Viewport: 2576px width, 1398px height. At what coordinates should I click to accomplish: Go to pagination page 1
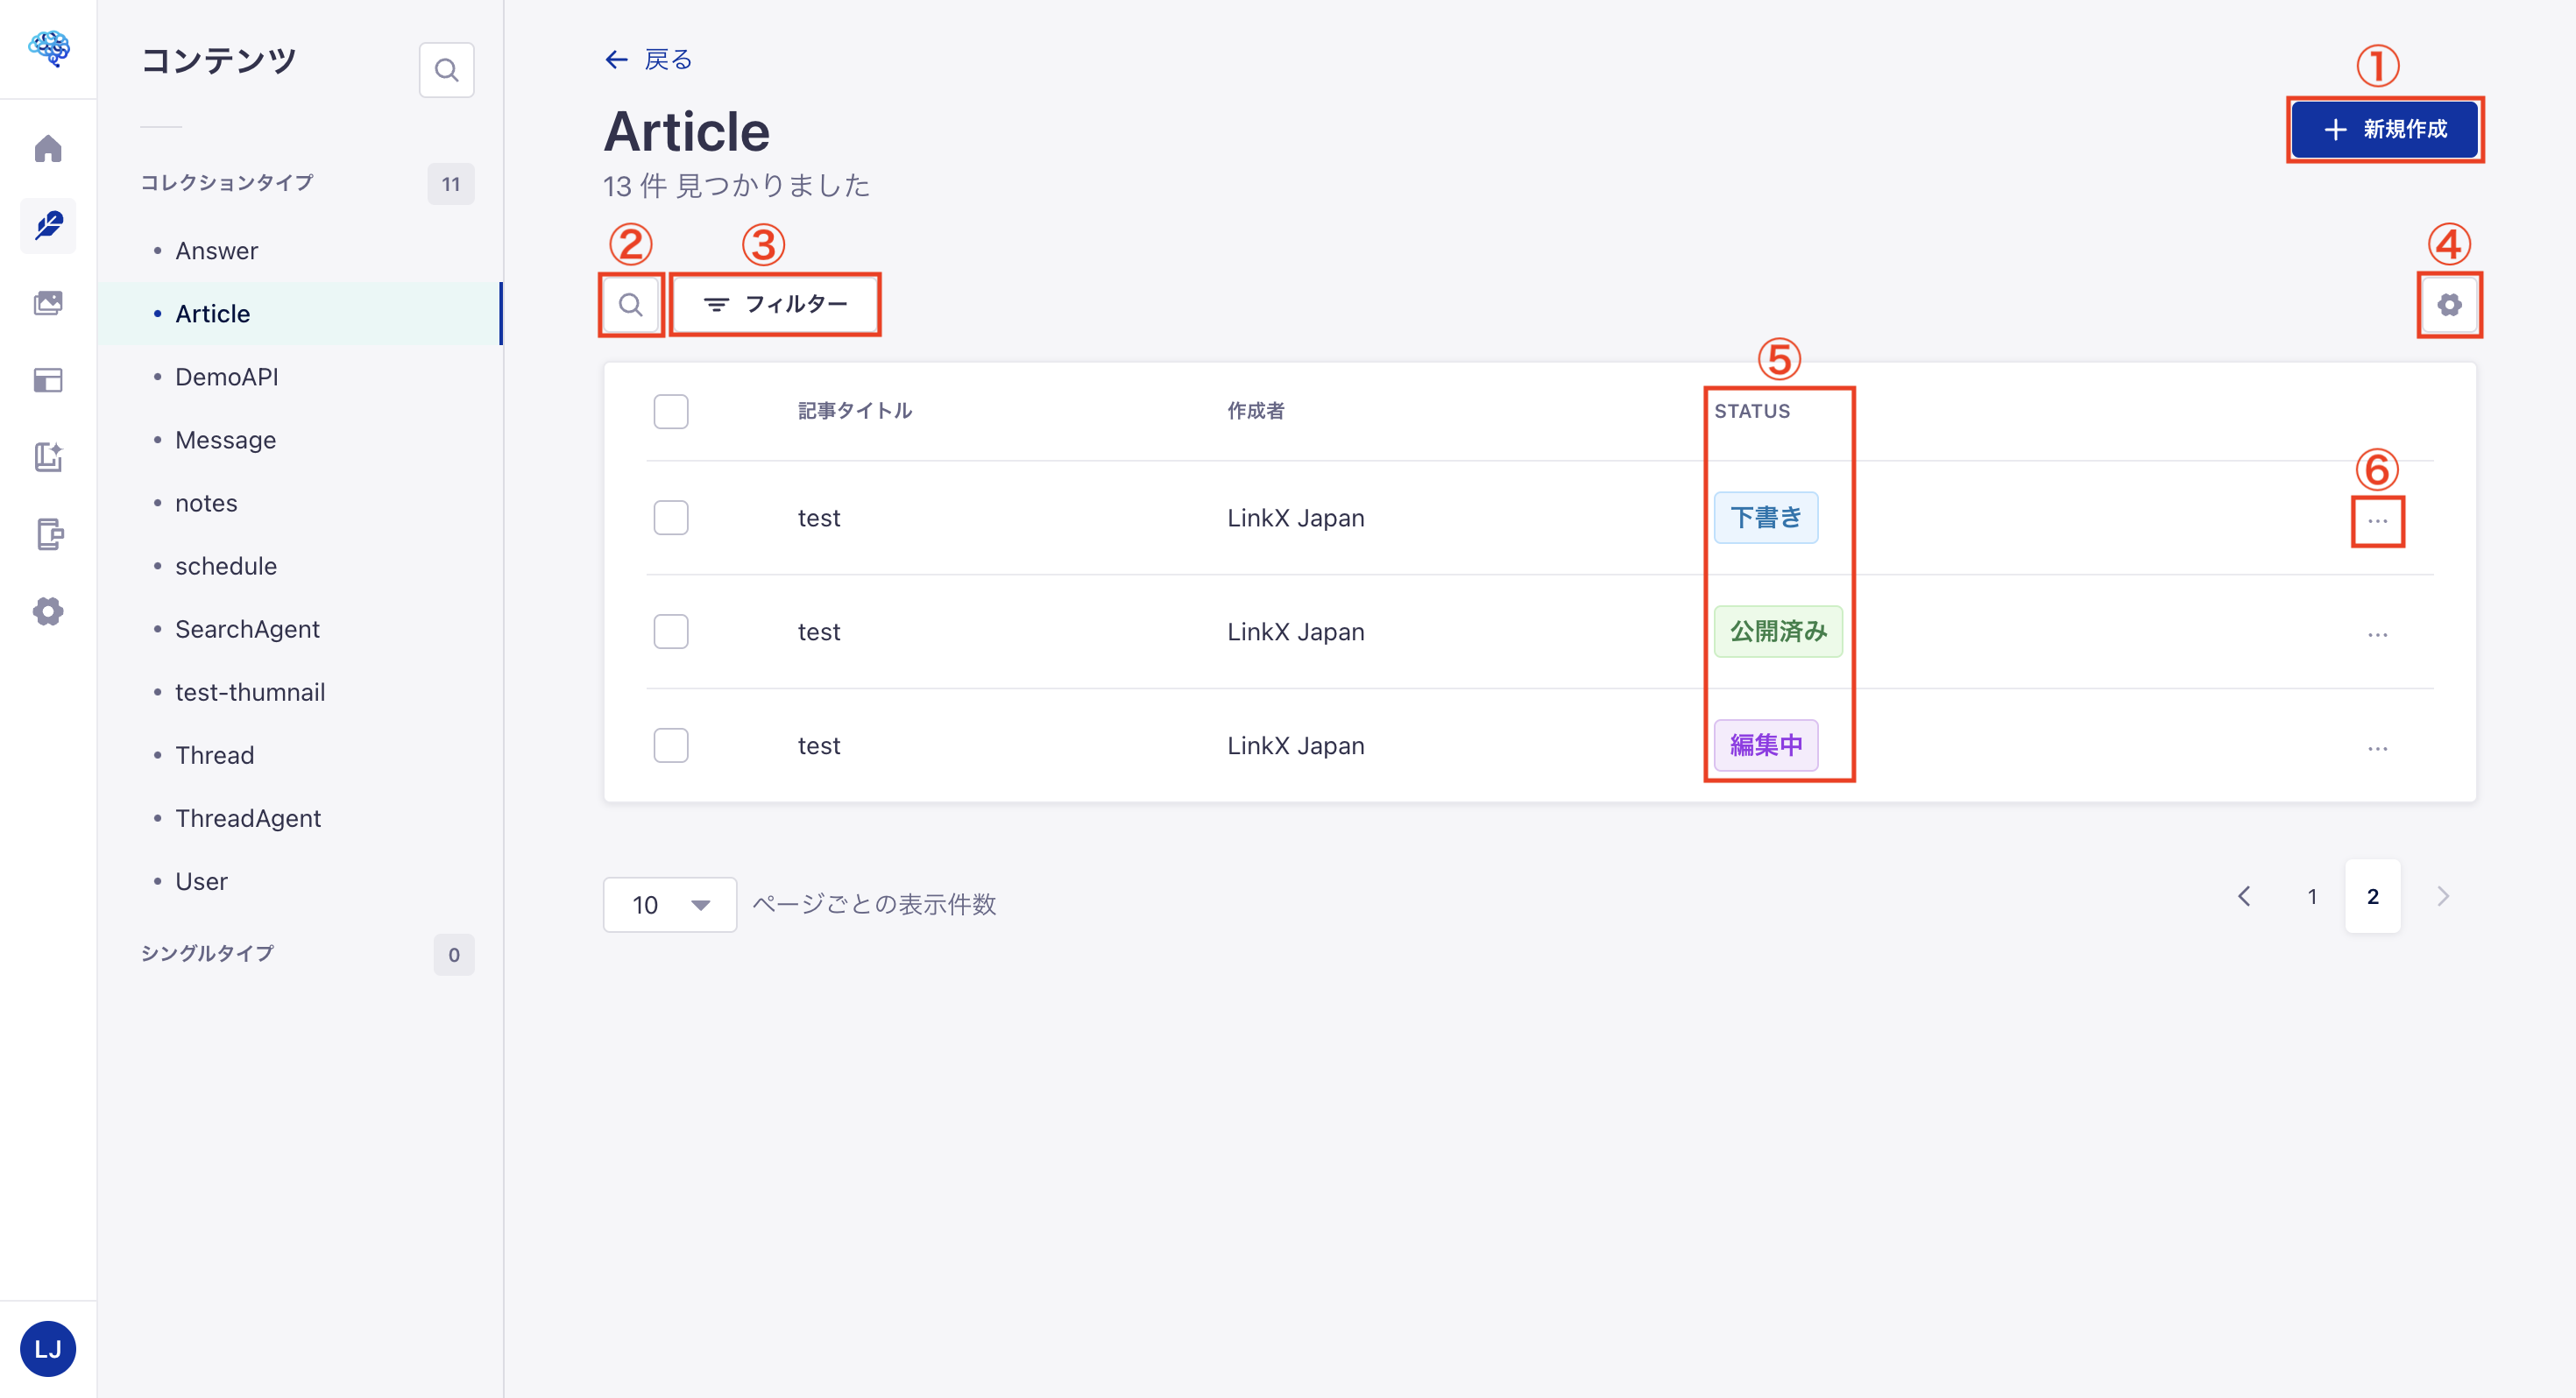coord(2311,897)
